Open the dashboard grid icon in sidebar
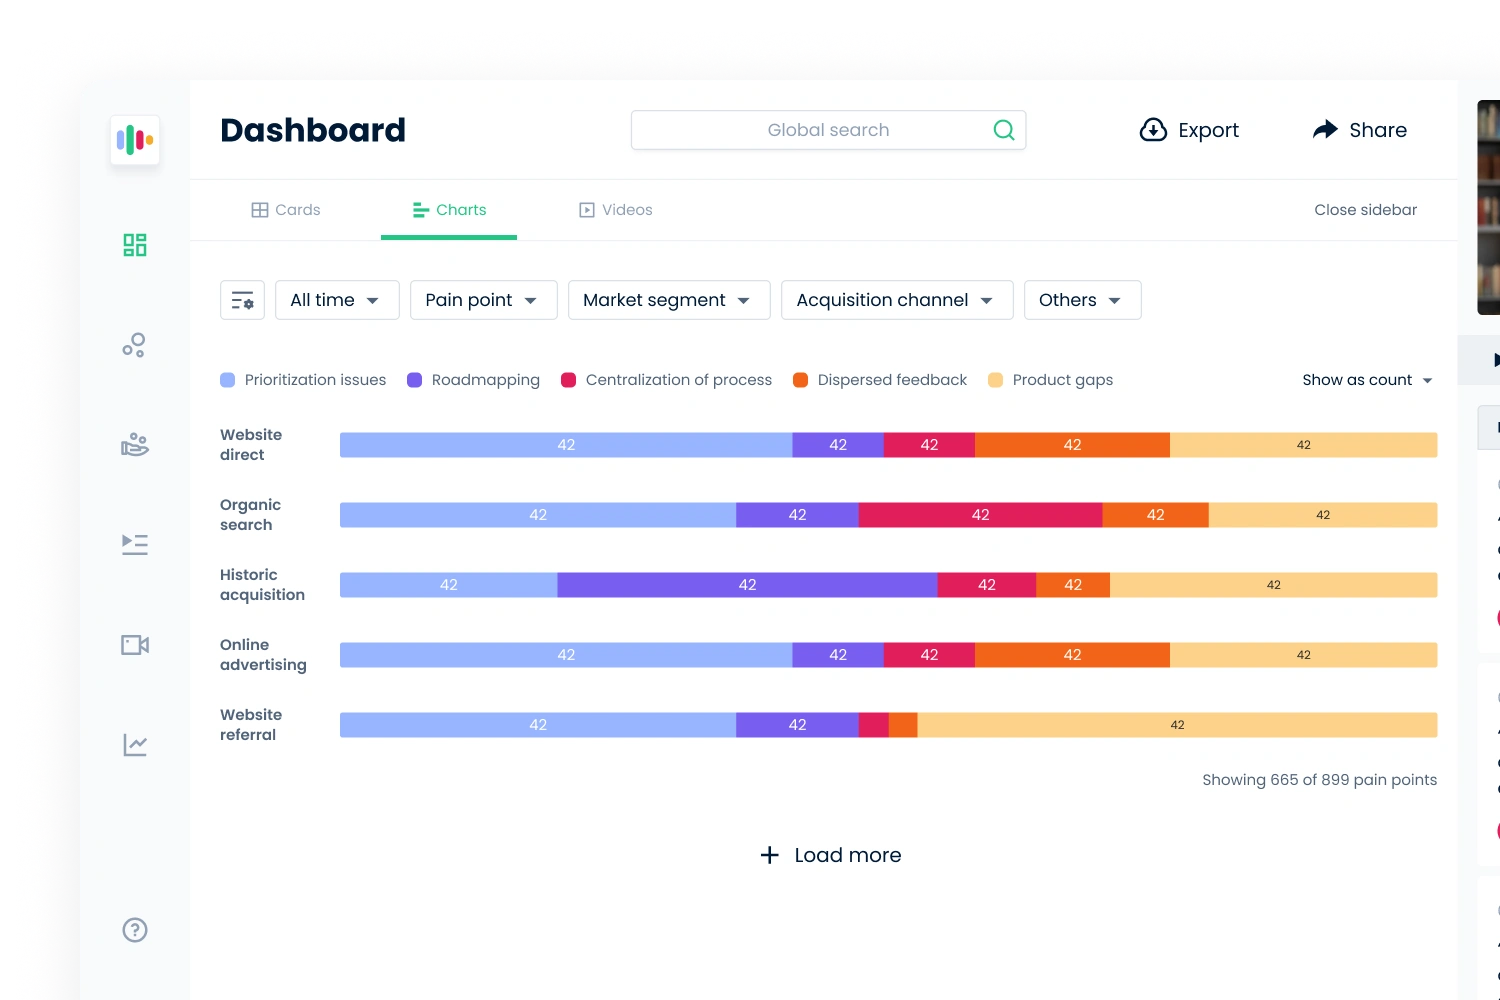The width and height of the screenshot is (1500, 1000). coord(135,245)
